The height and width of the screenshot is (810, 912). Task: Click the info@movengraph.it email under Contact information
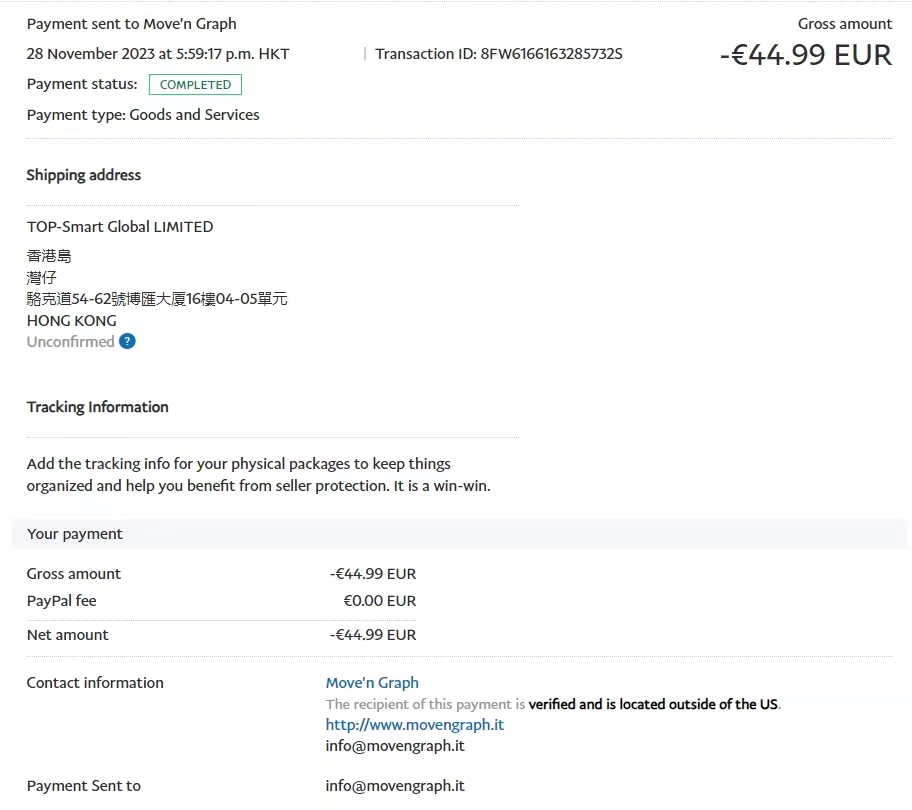[x=395, y=746]
